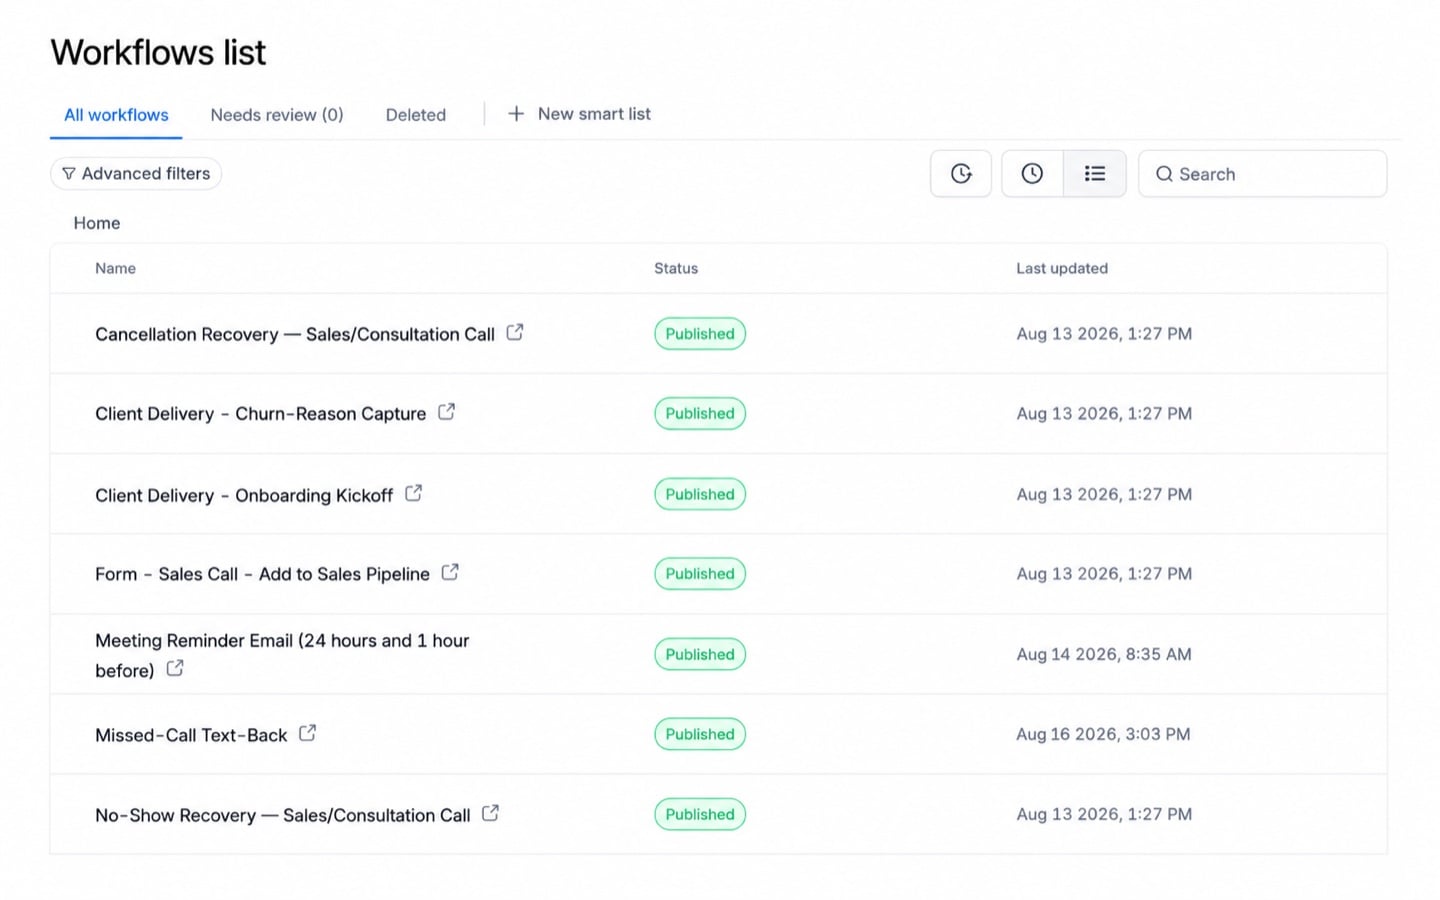
Task: Sort by Last updated column header
Action: click(x=1062, y=268)
